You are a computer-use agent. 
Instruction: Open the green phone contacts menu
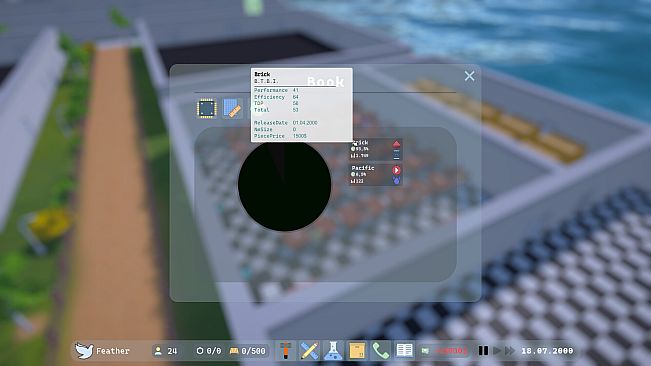click(x=381, y=351)
